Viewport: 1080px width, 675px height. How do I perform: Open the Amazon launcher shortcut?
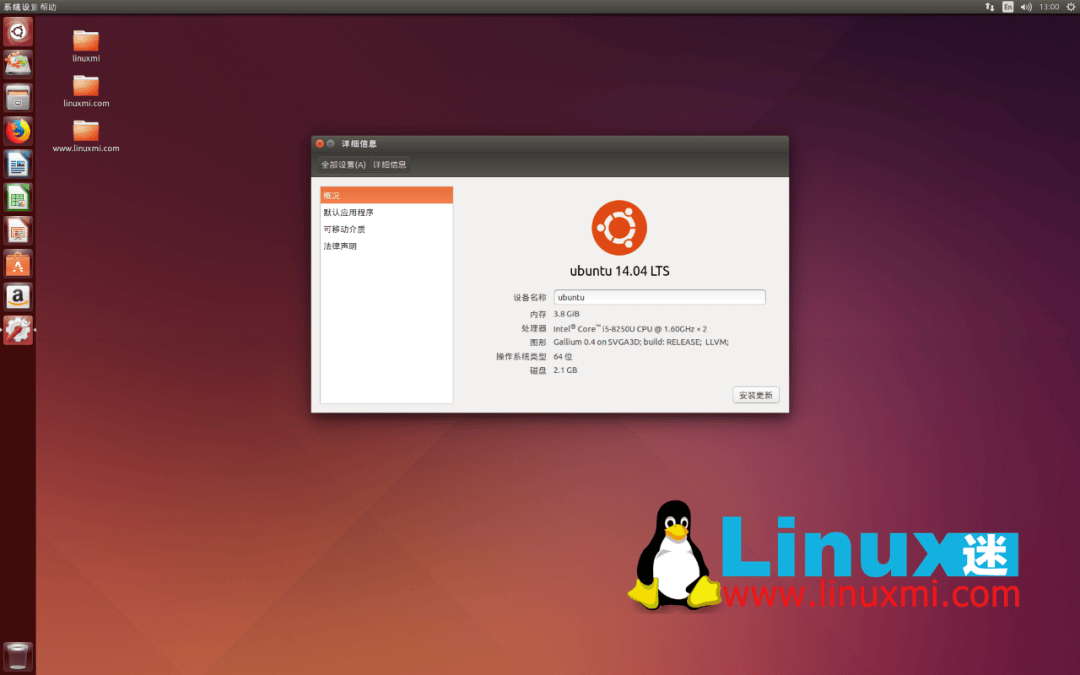click(17, 296)
